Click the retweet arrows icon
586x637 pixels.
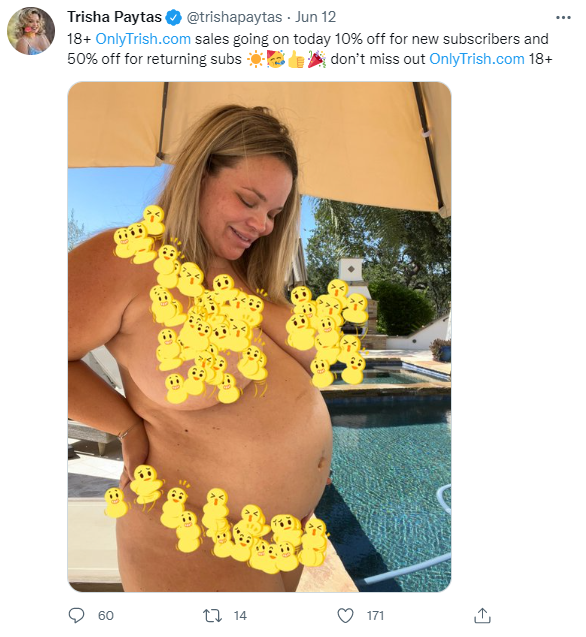(x=212, y=615)
